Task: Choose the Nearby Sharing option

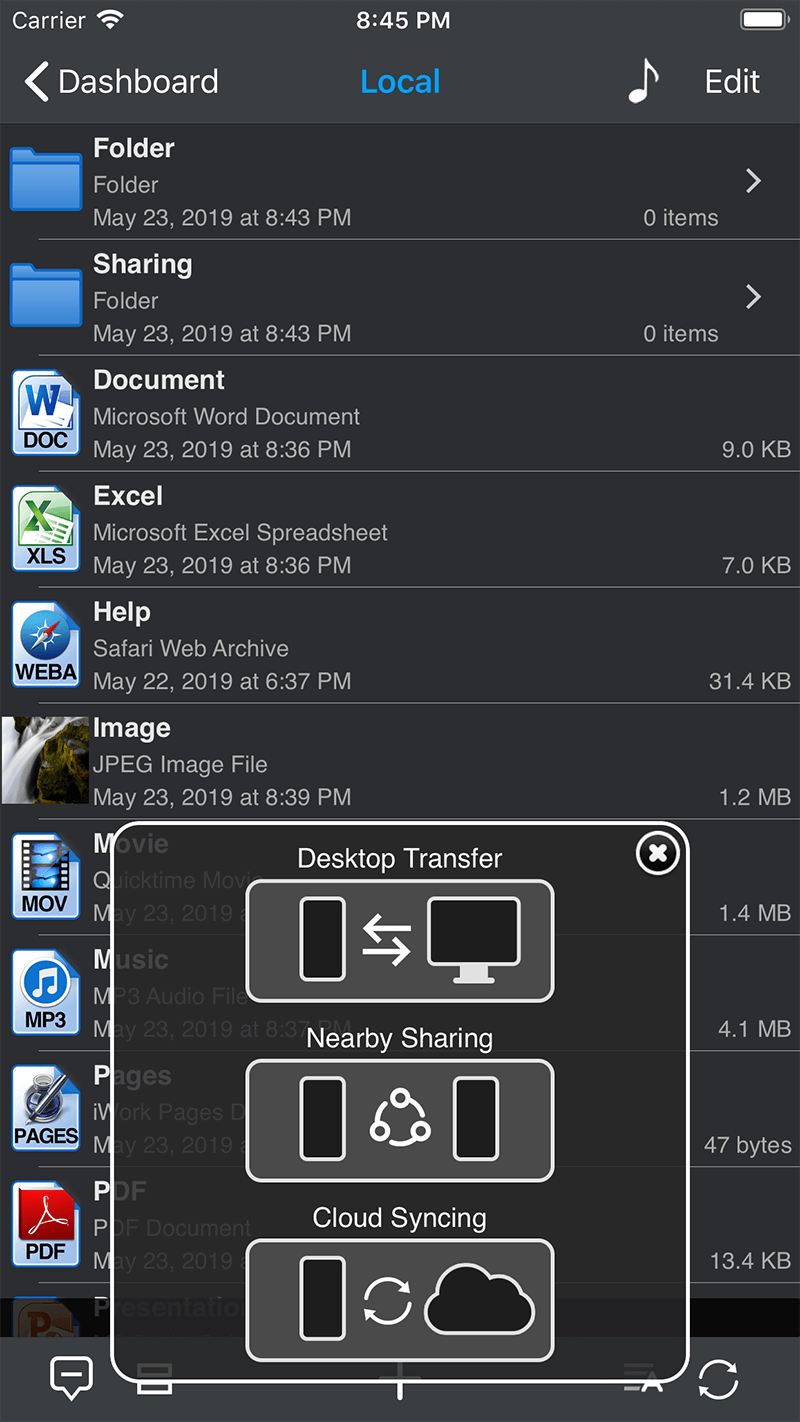Action: 400,1120
